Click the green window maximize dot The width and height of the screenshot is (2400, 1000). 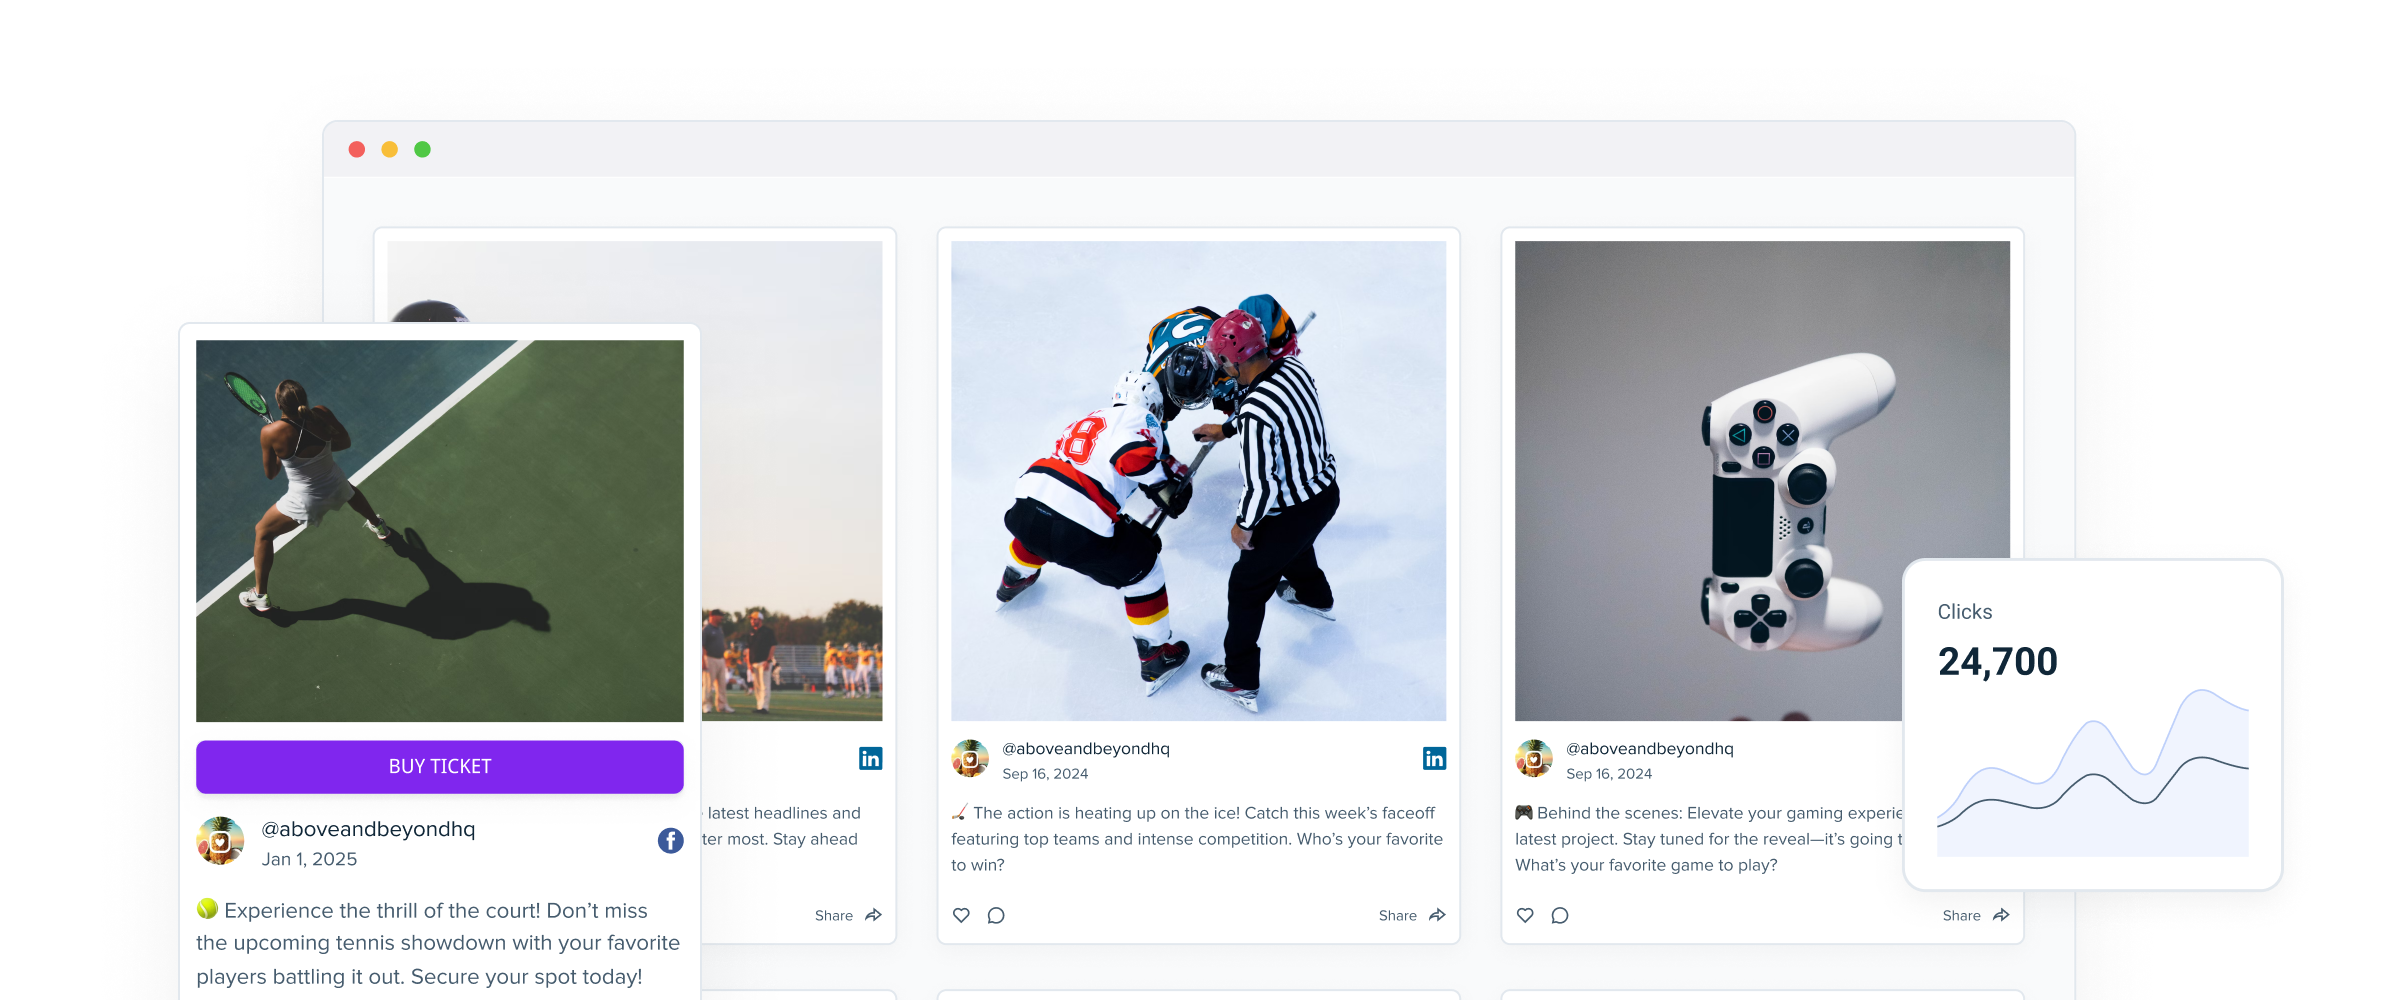point(422,149)
